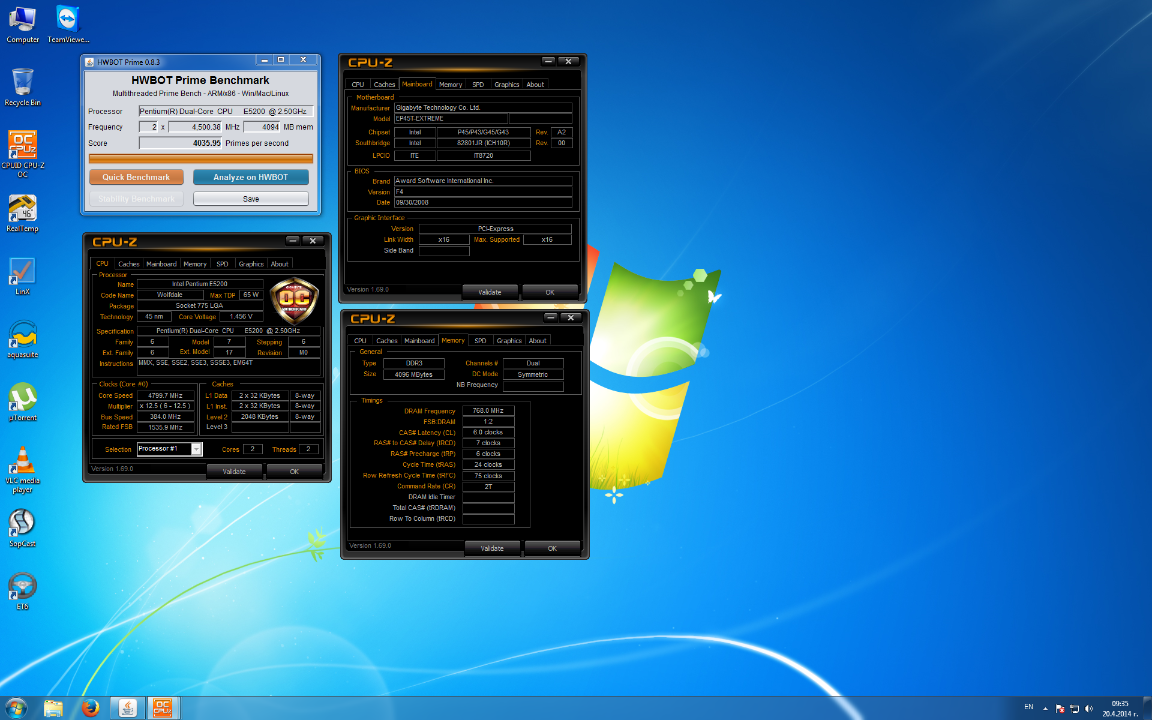
Task: Select CPU tab in Memory CPU-Z window
Action: (x=360, y=341)
